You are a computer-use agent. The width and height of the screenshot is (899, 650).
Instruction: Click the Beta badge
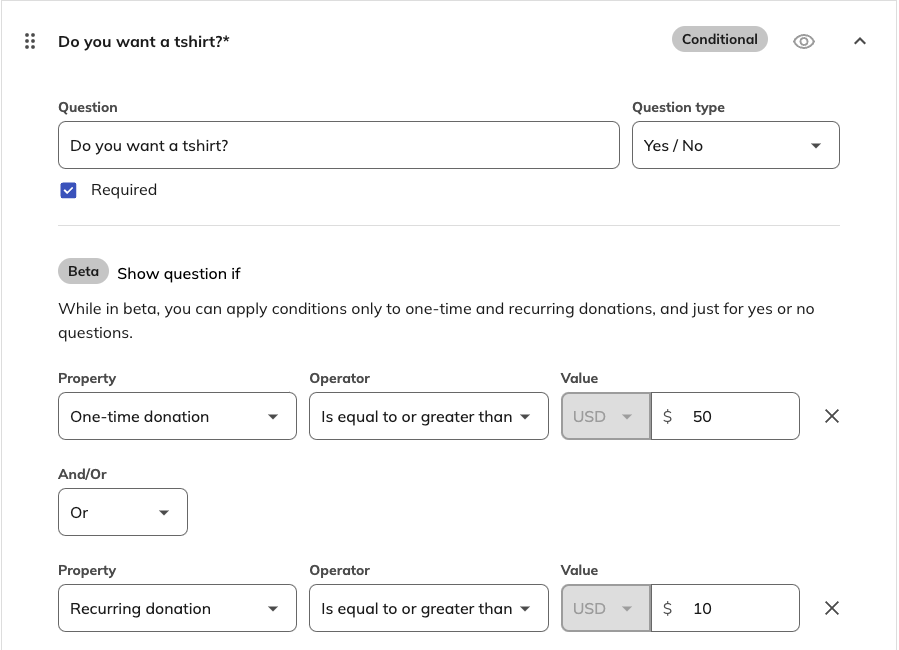click(83, 271)
